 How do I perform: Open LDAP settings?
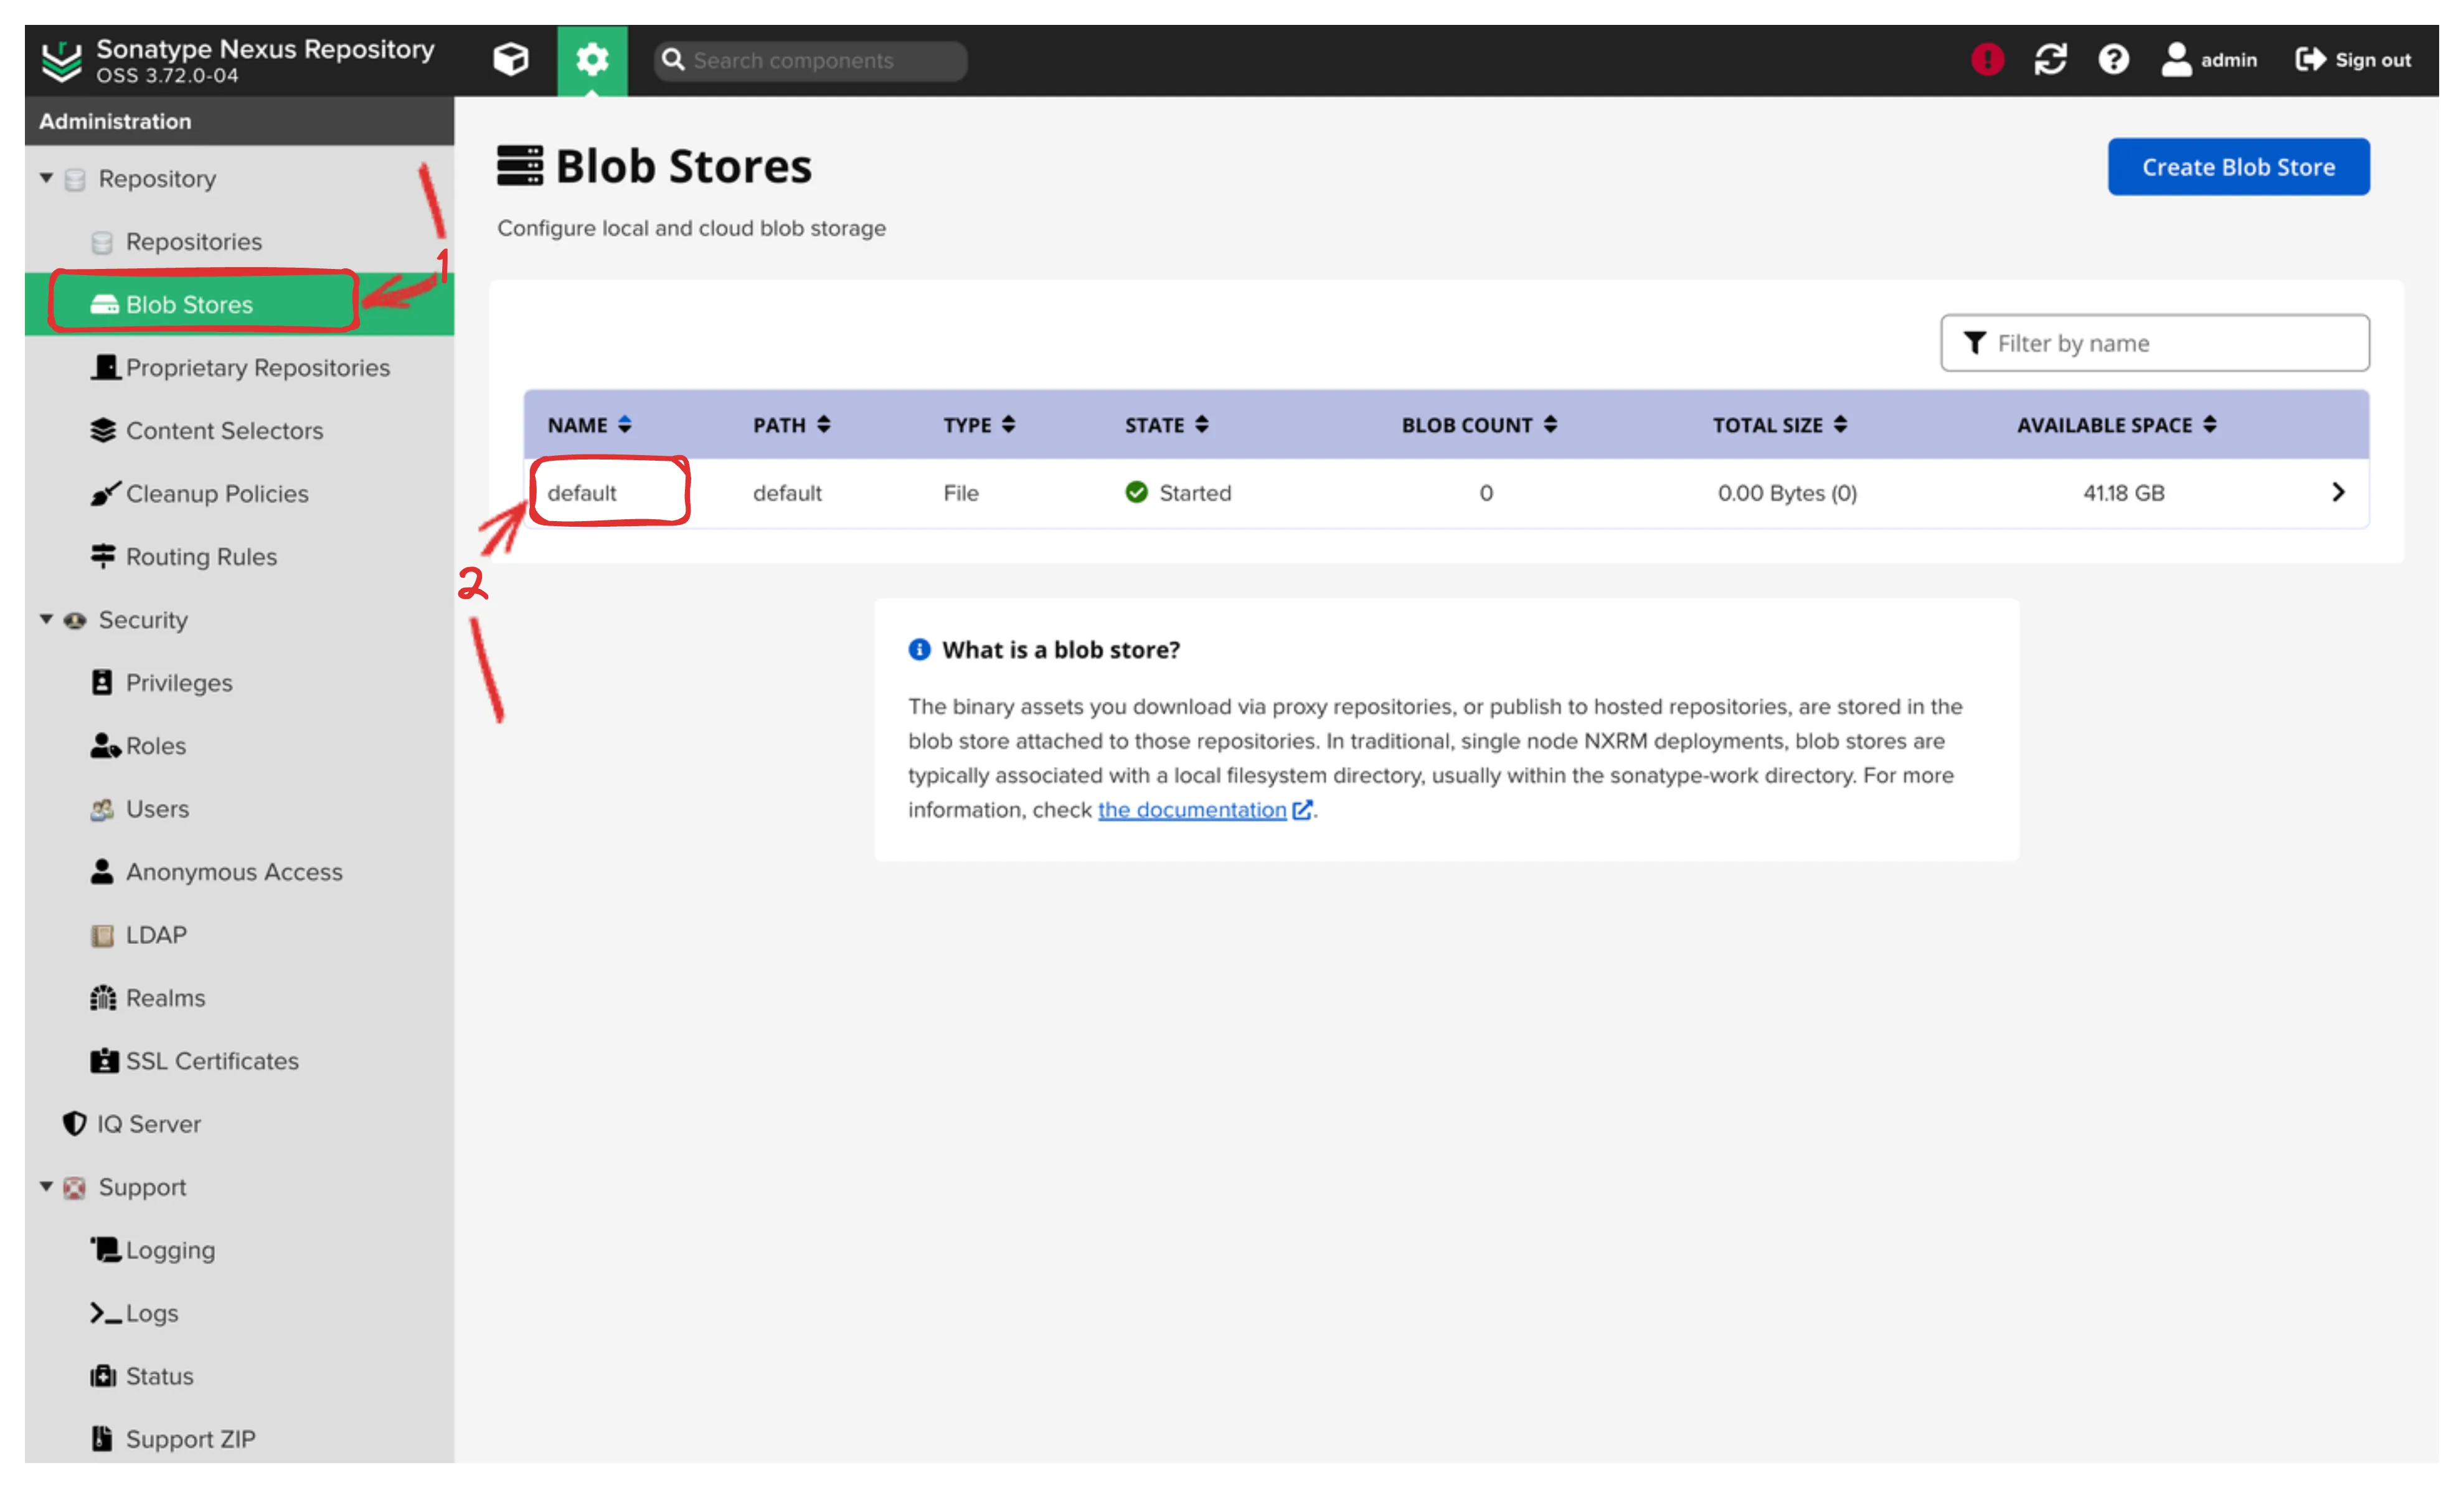click(x=156, y=935)
